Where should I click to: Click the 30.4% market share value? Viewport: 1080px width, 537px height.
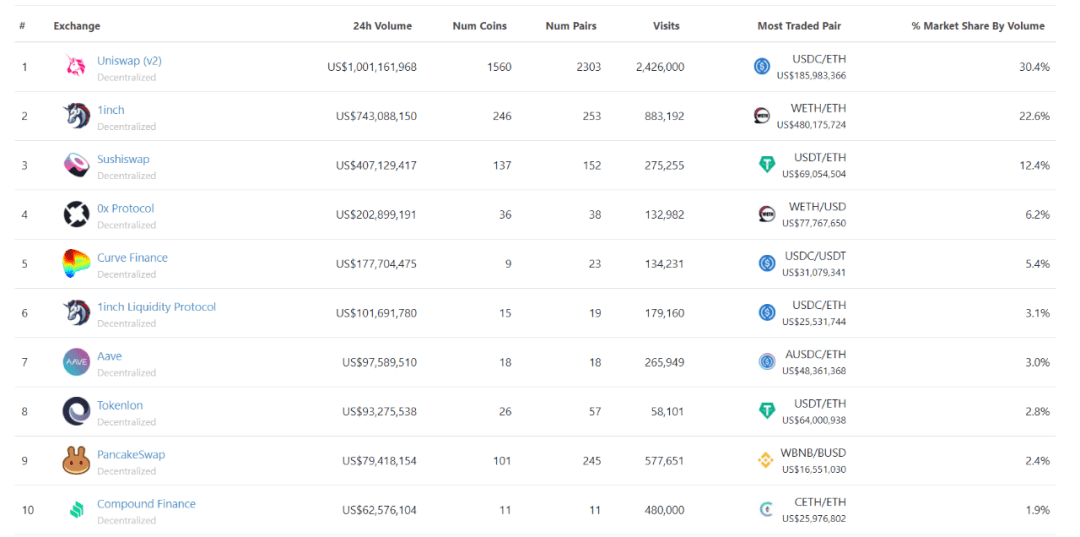(1035, 67)
